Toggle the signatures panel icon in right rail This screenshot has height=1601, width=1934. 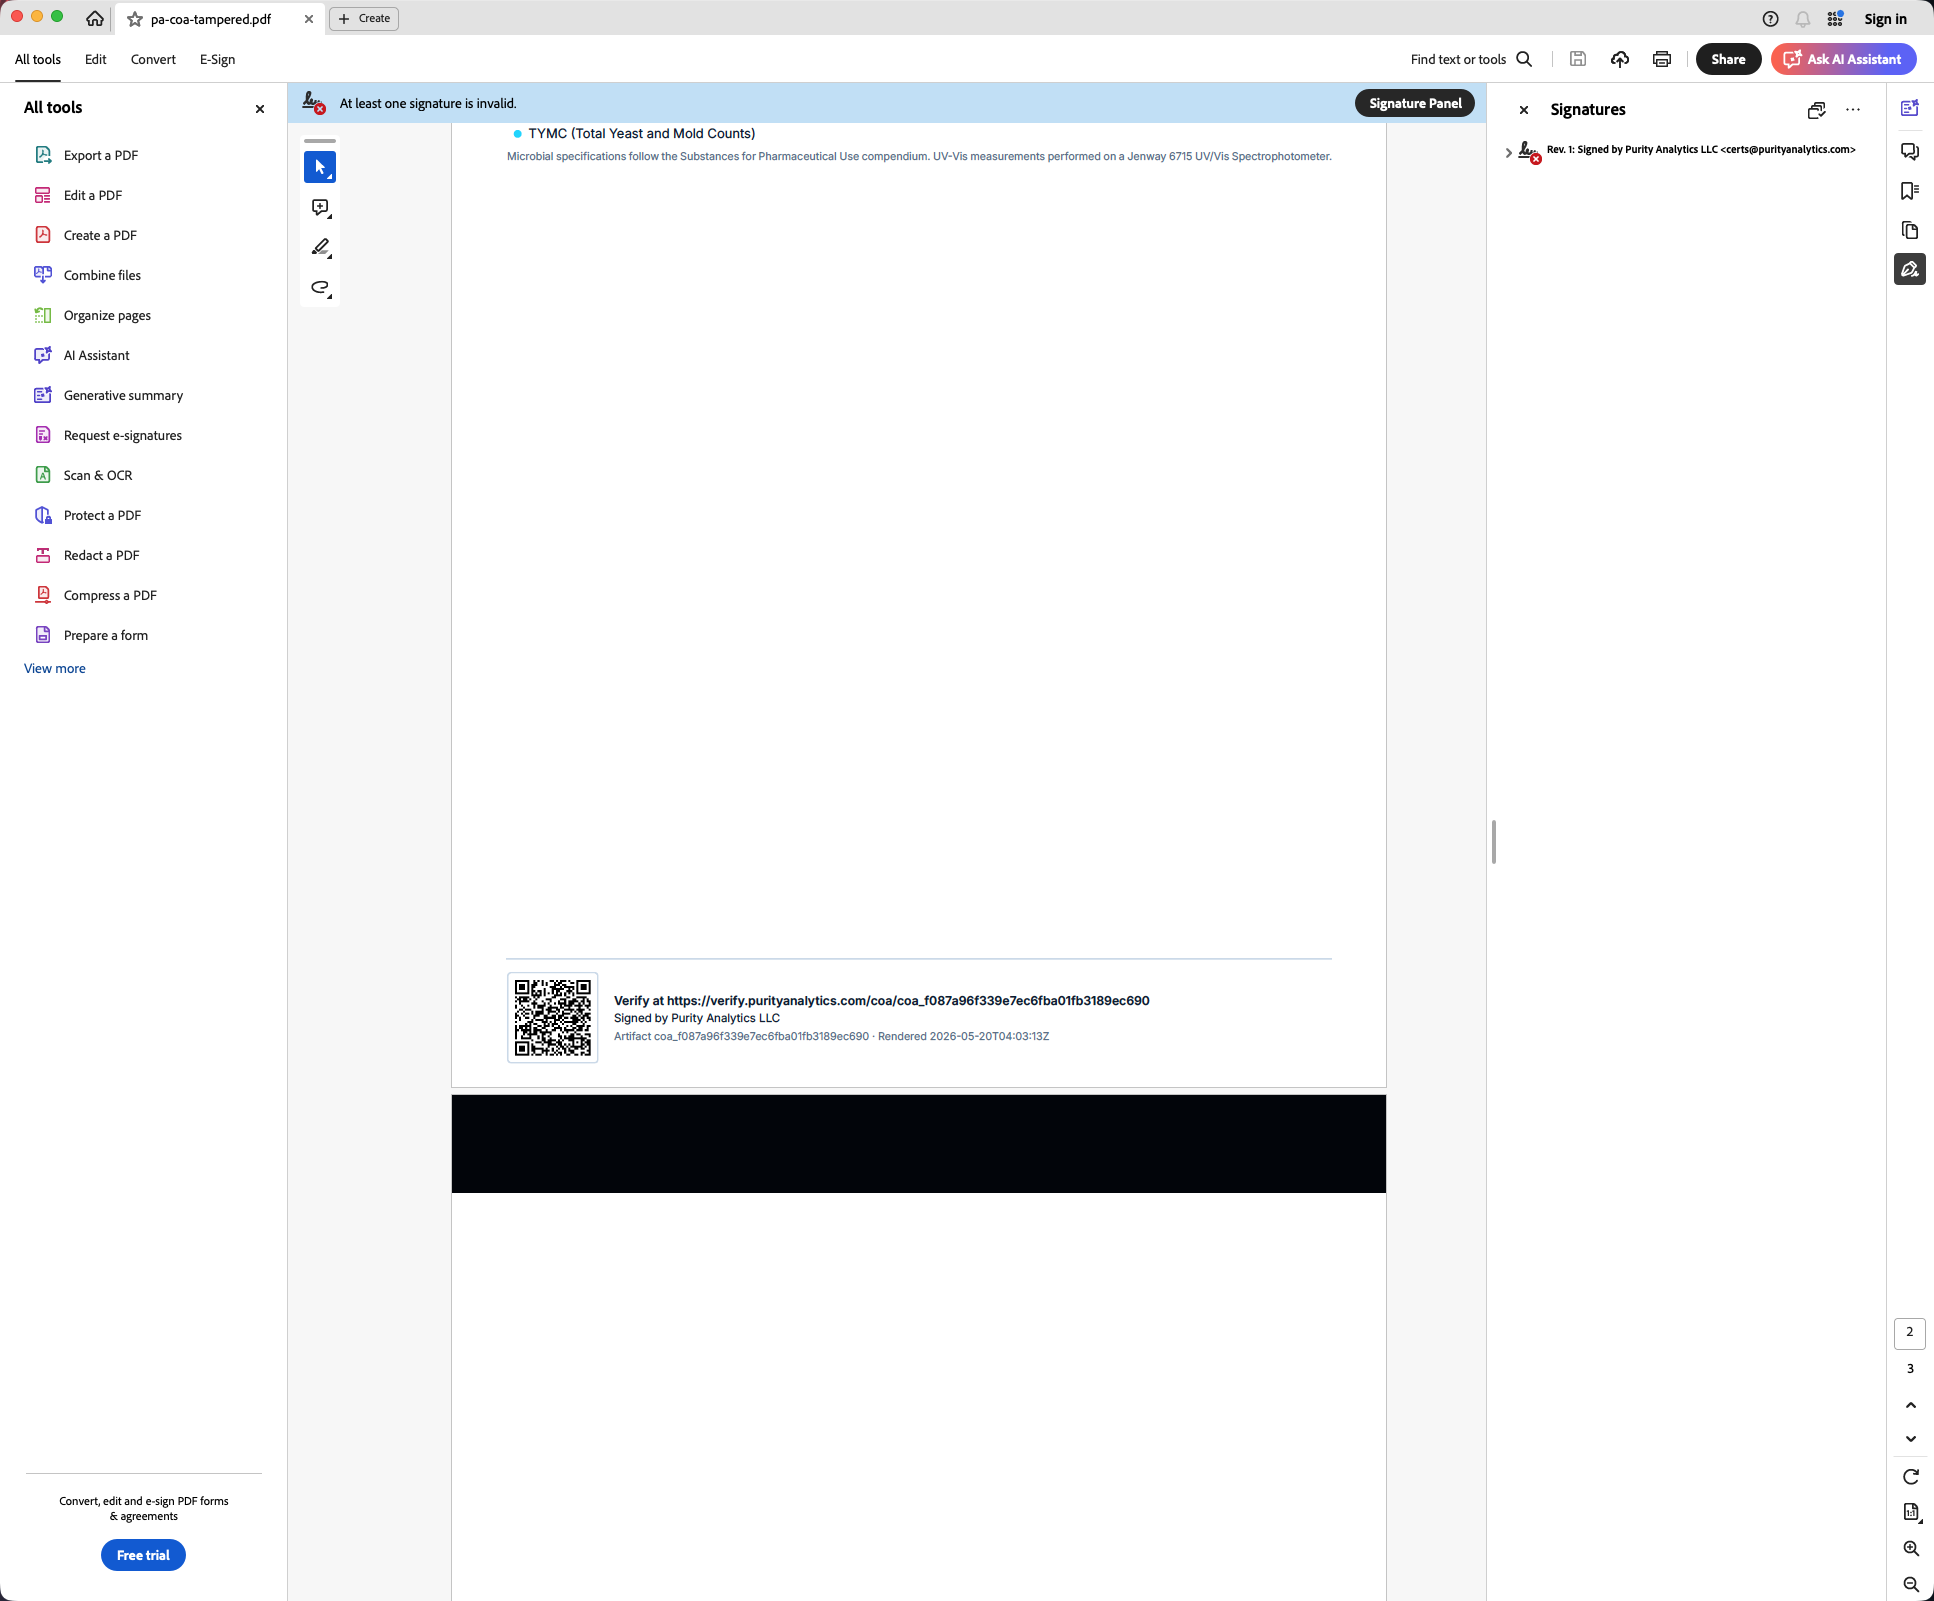point(1910,269)
